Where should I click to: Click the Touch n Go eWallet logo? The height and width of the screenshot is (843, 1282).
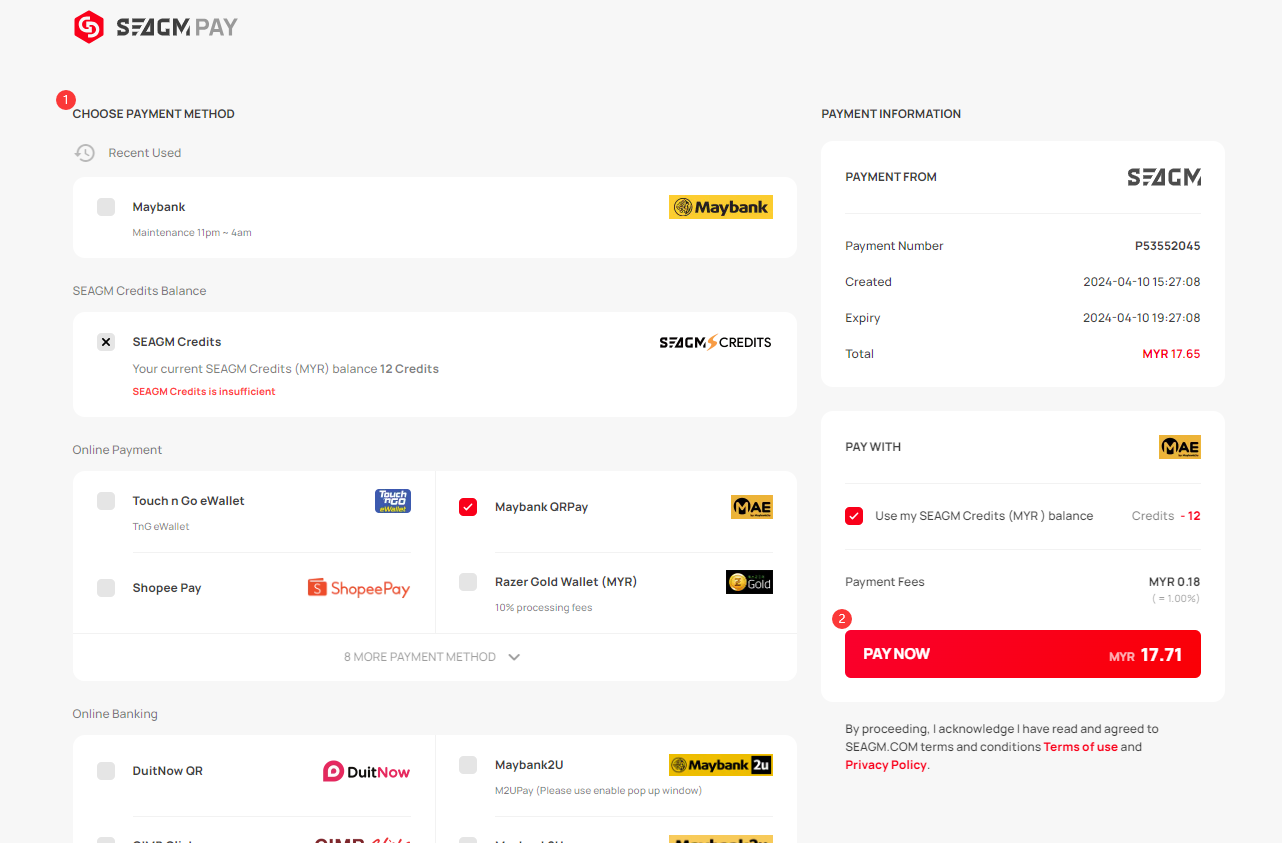(x=393, y=501)
